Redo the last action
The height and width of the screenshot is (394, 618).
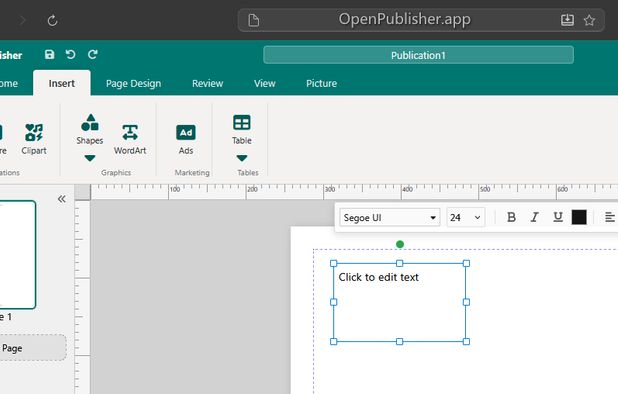click(93, 54)
